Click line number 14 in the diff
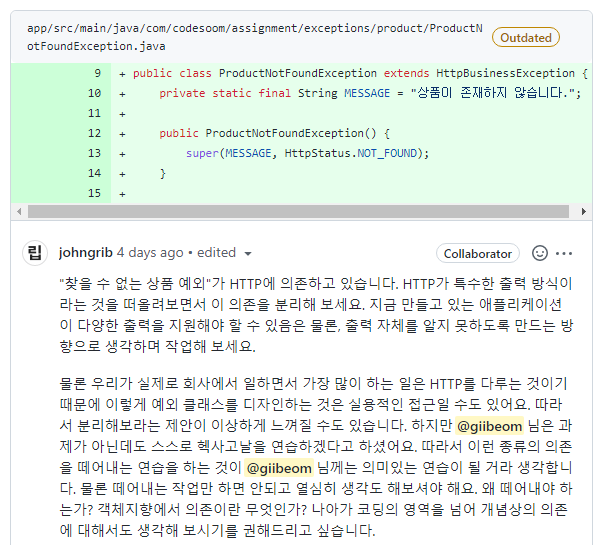The width and height of the screenshot is (602, 545). (x=94, y=173)
